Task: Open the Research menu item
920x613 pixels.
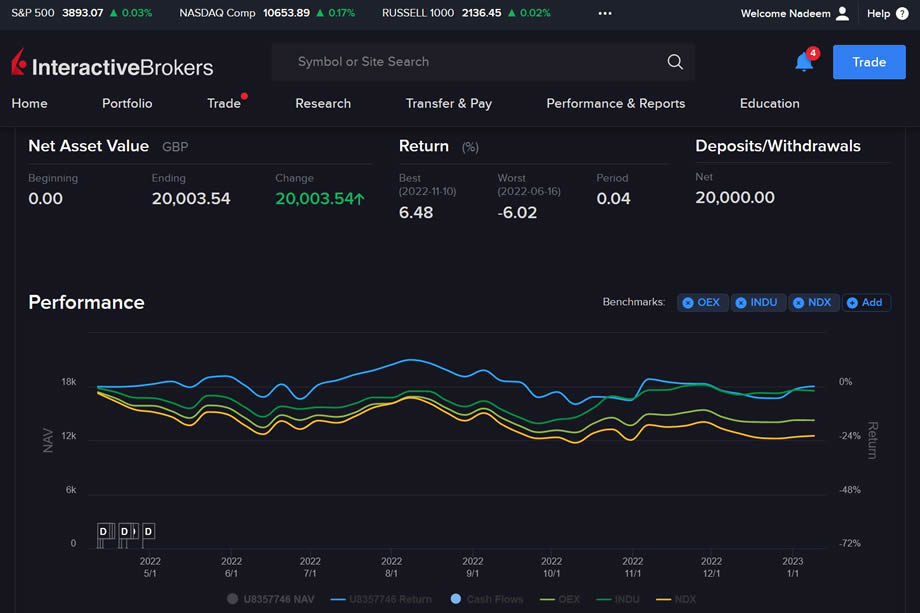Action: (x=323, y=103)
